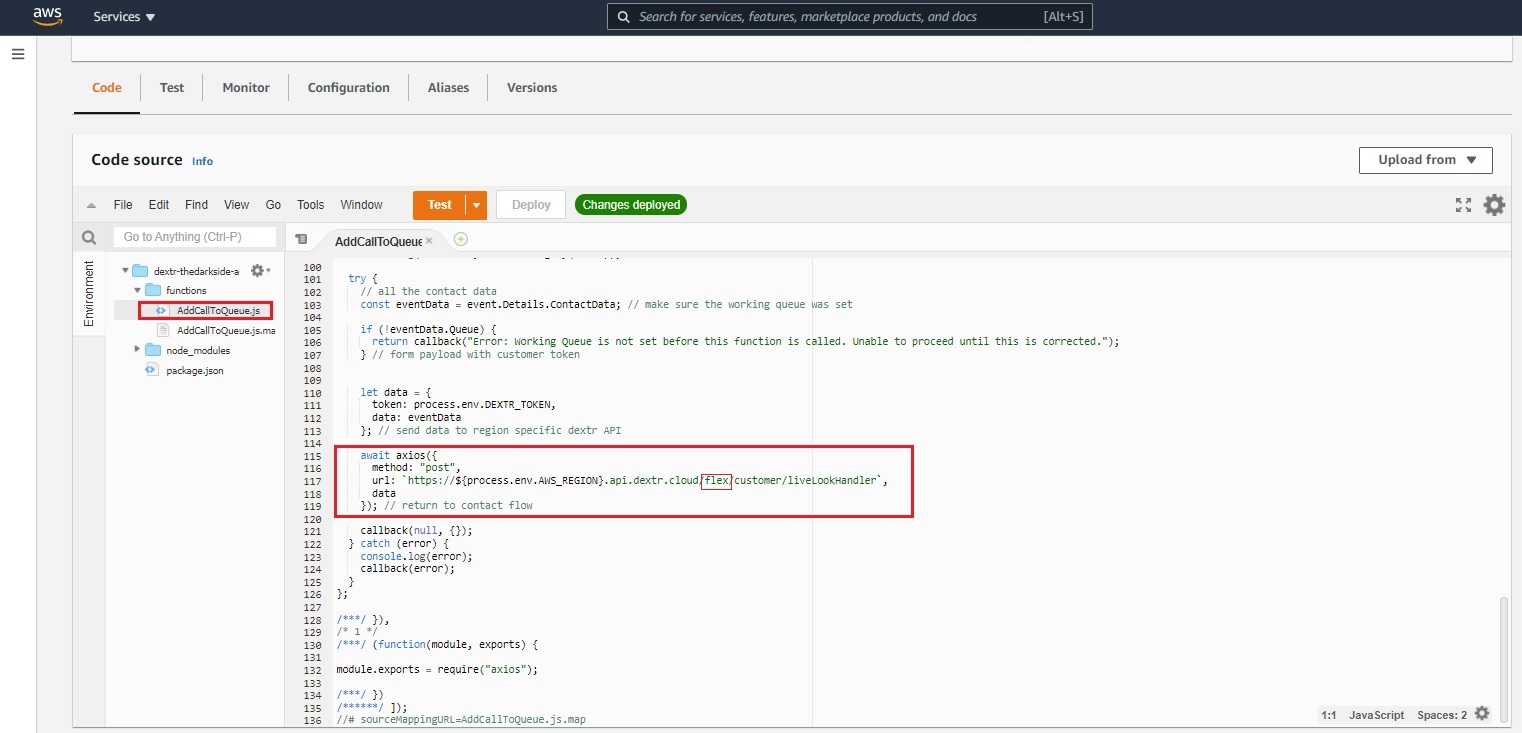Change language mode from JavaScript
The image size is (1522, 733).
tap(1376, 715)
